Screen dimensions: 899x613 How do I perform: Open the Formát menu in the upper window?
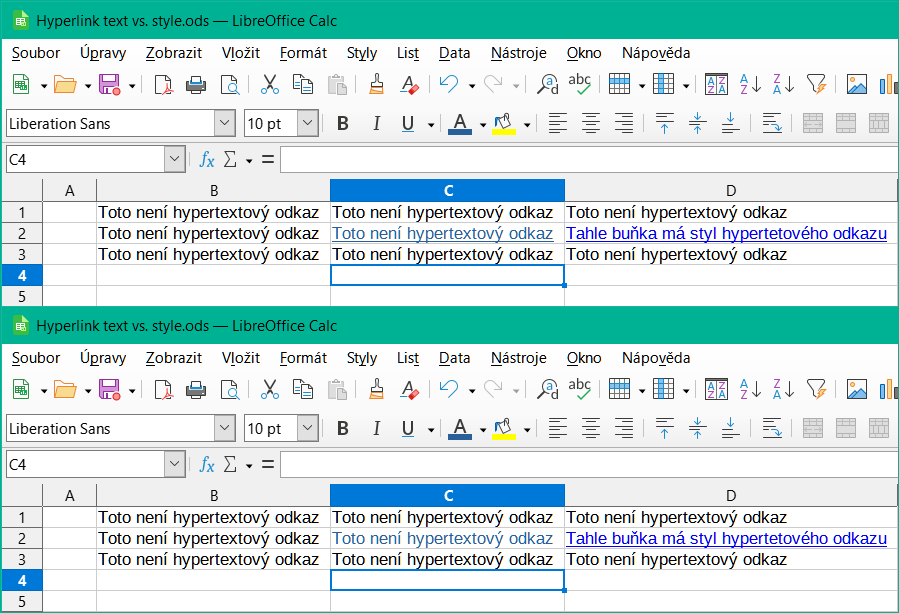[303, 53]
